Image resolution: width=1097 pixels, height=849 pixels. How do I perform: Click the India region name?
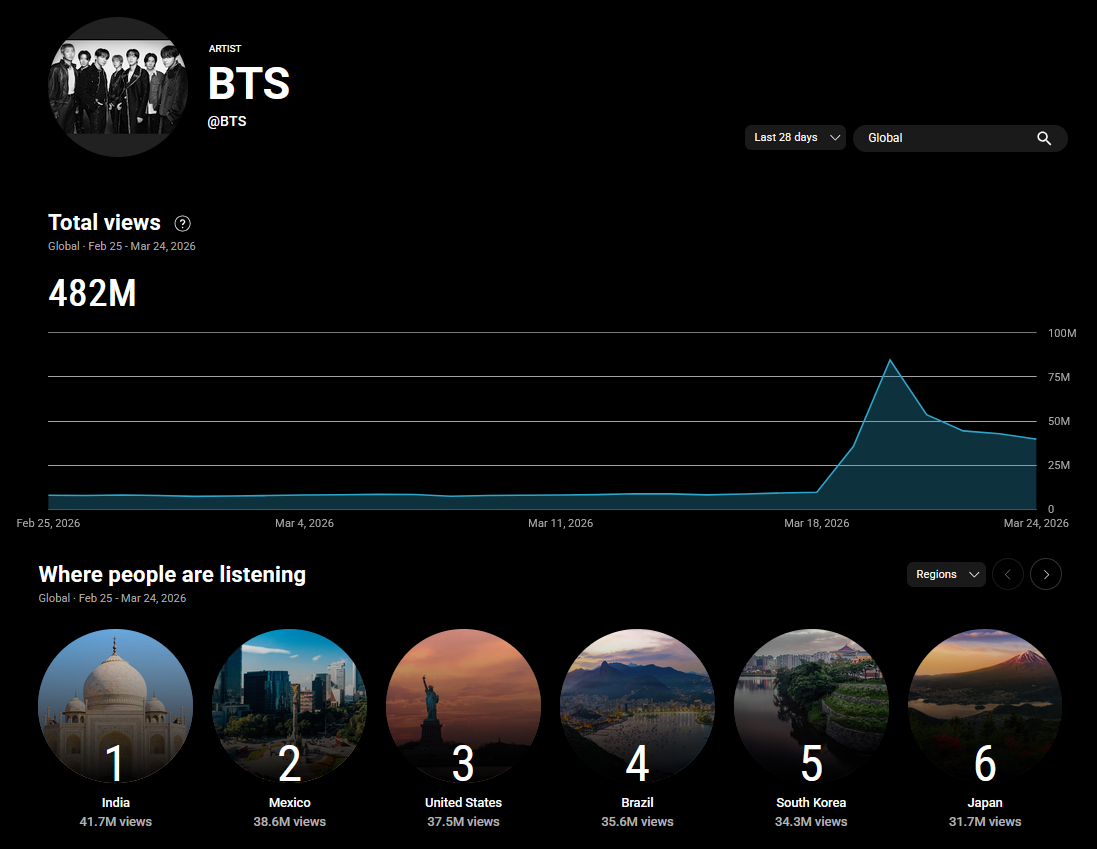(115, 803)
